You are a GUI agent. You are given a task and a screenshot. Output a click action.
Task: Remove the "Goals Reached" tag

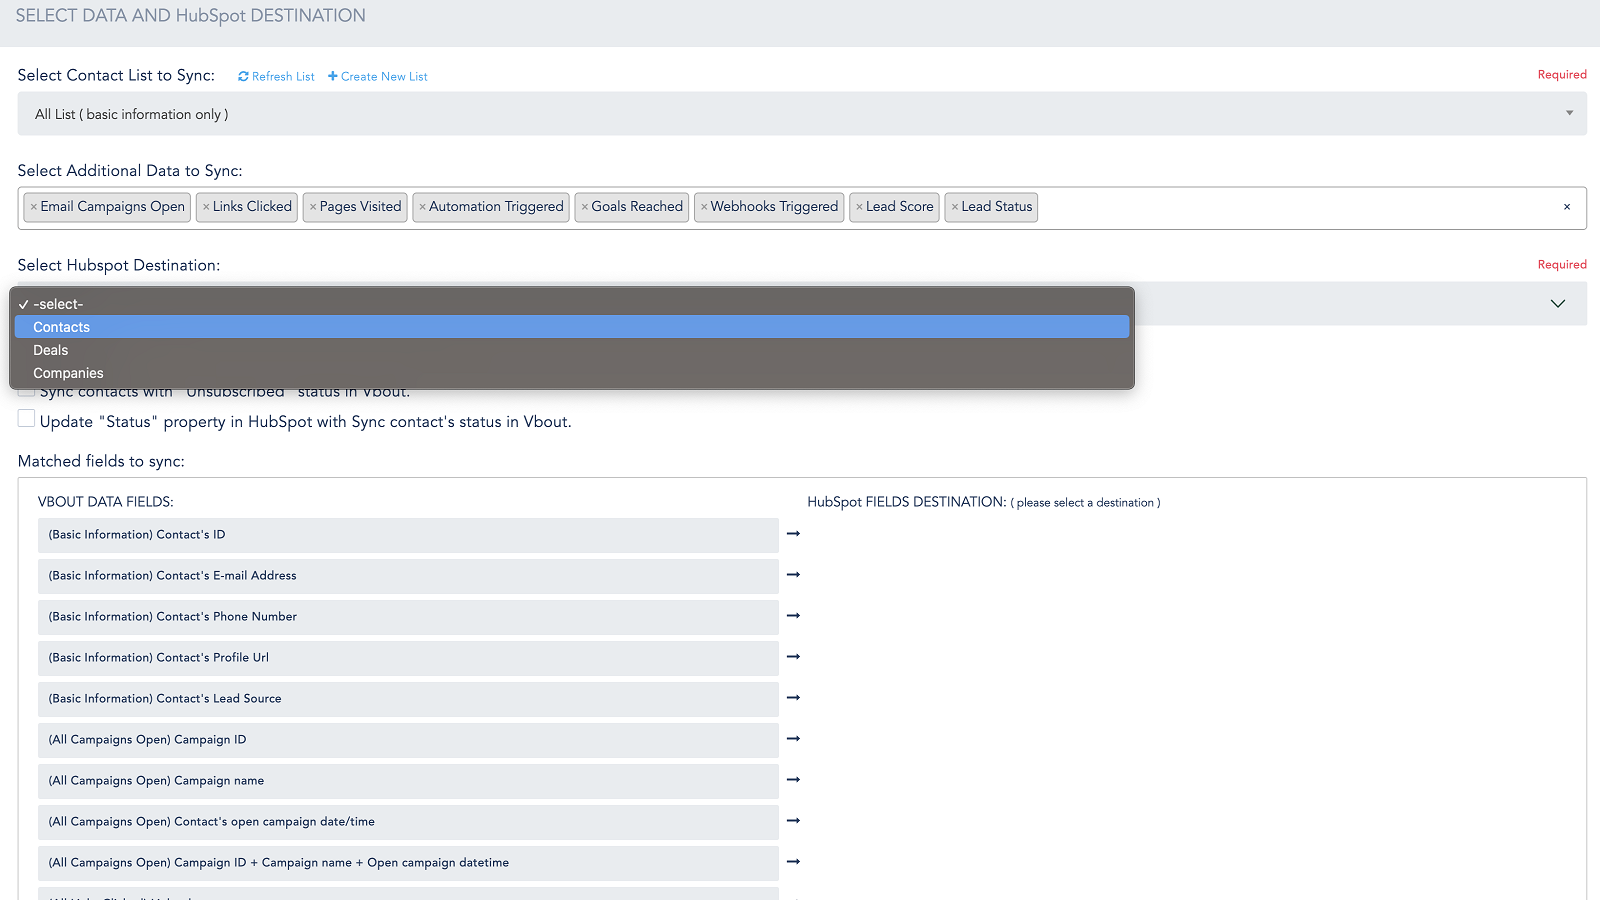(587, 207)
